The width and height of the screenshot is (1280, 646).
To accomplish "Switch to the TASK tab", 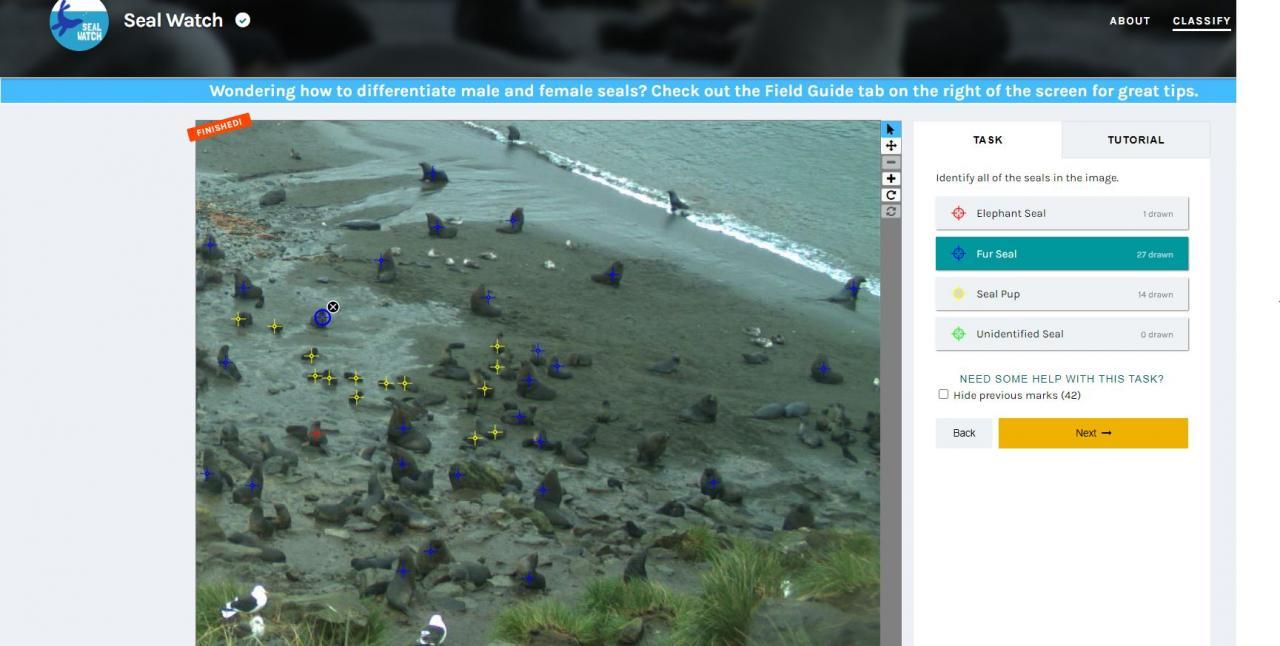I will (987, 140).
